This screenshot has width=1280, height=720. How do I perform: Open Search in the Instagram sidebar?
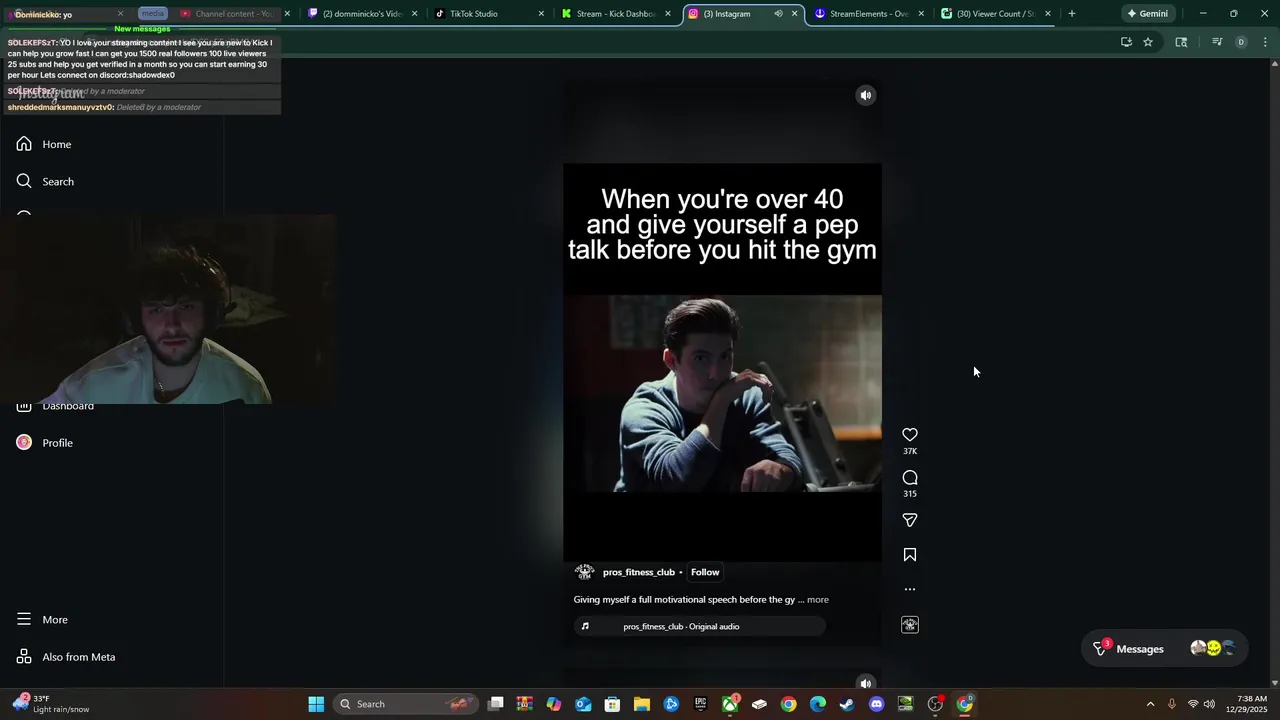point(45,181)
